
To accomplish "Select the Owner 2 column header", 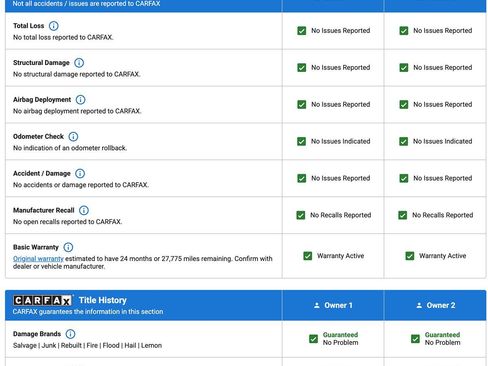I will click(x=435, y=305).
